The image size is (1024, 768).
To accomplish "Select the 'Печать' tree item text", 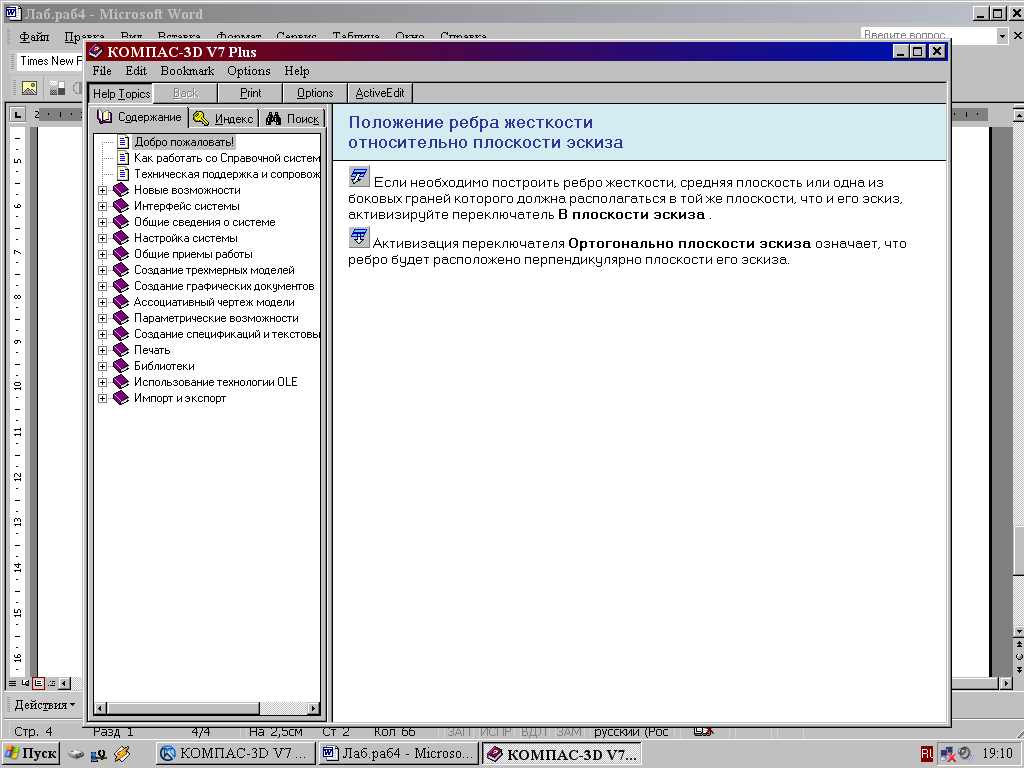I will point(152,350).
